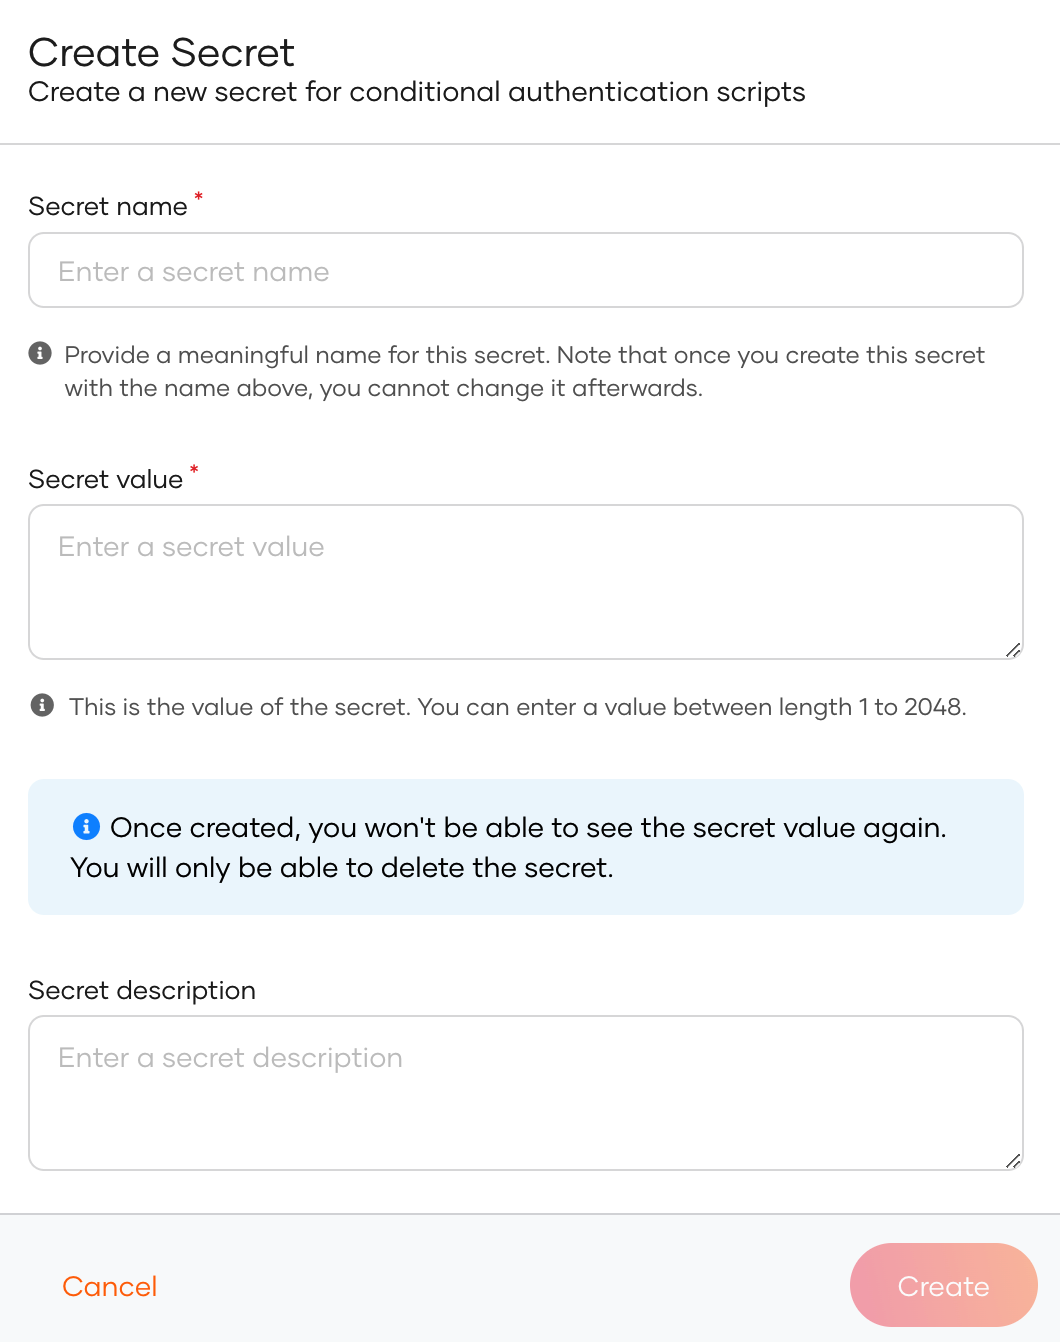Click the resize handle of the secret value box
Viewport: 1060px width, 1342px height.
click(x=1012, y=650)
